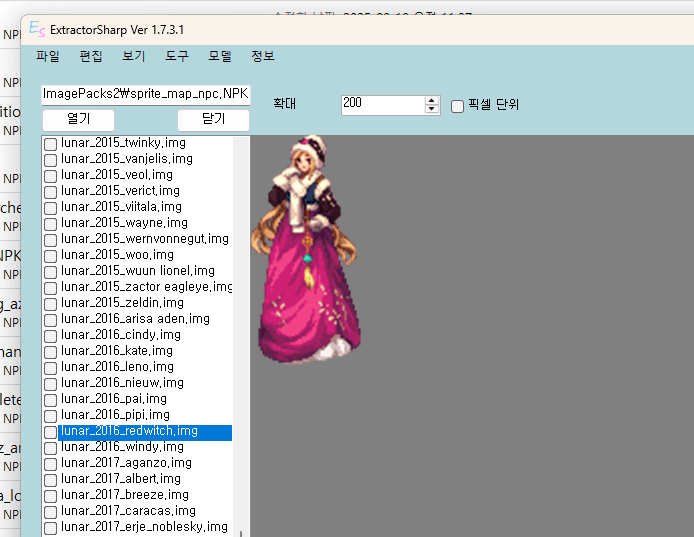Click the ExtractorSharp app icon in title bar
The image size is (694, 537).
point(35,29)
